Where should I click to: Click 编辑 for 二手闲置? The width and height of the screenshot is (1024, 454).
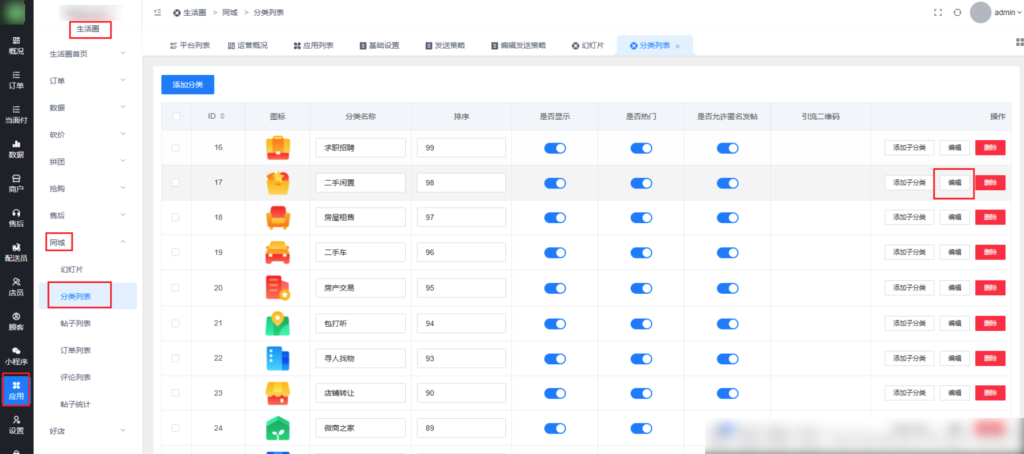click(955, 183)
